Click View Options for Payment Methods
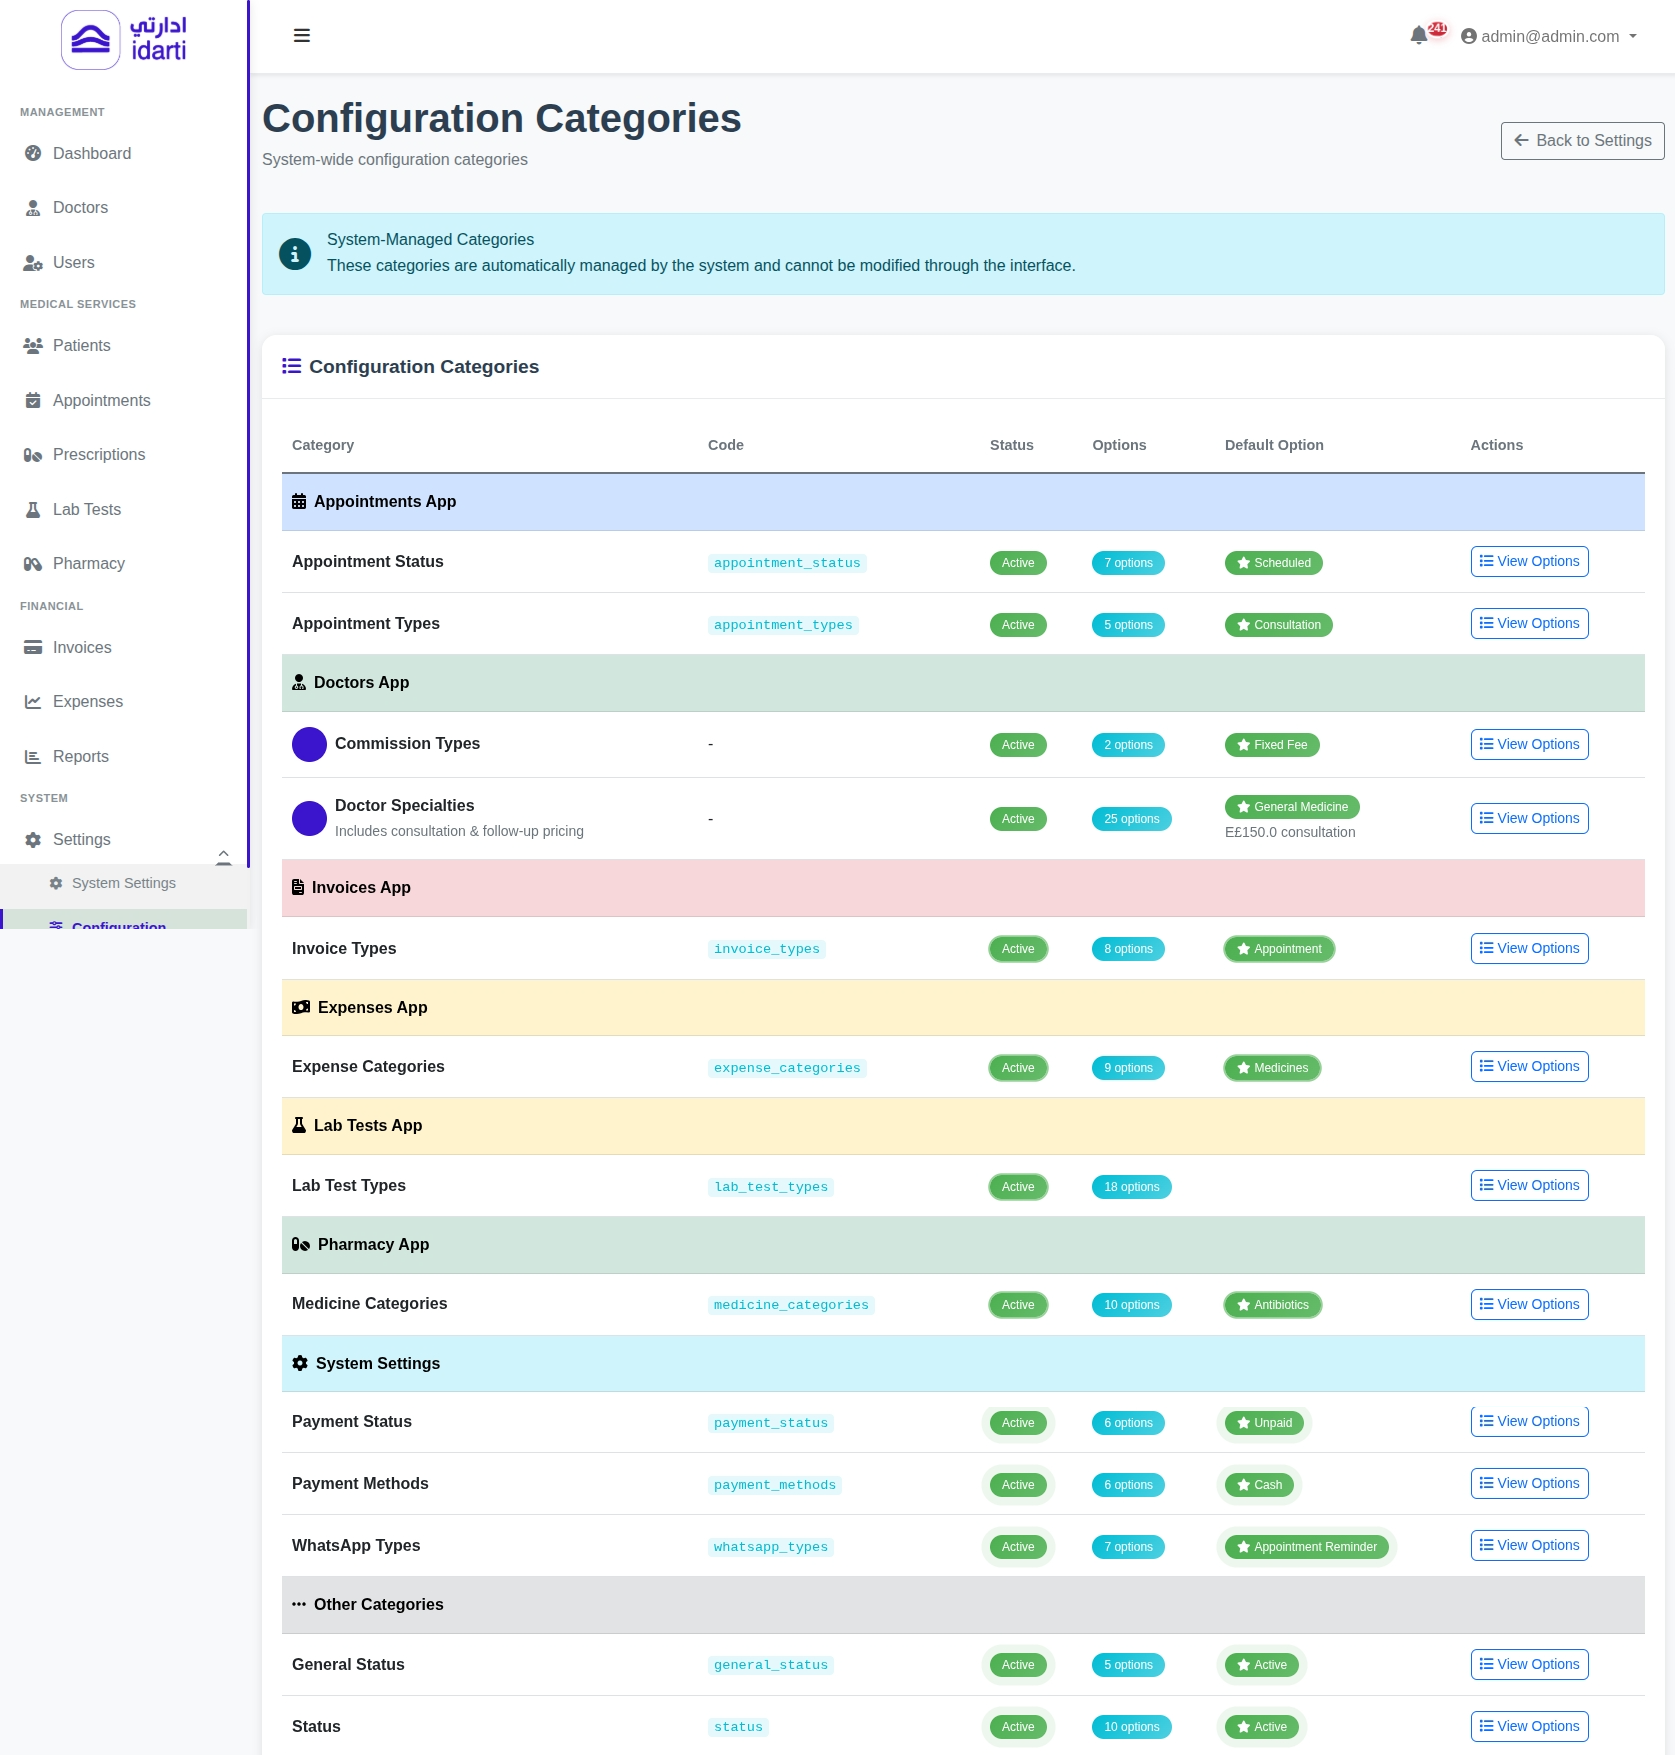 [1529, 1483]
